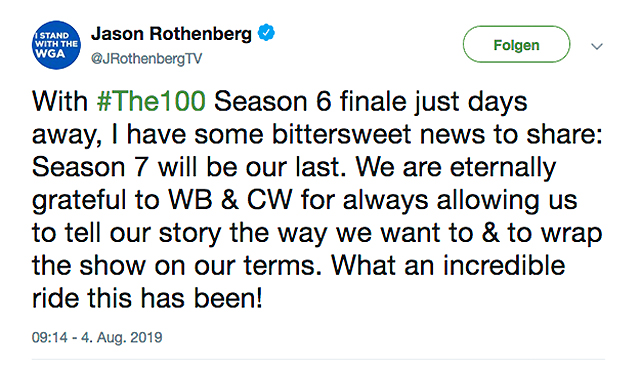
Task: Open the tweet timestamp 09:14 - 4. Aug. 2019
Action: tap(97, 338)
